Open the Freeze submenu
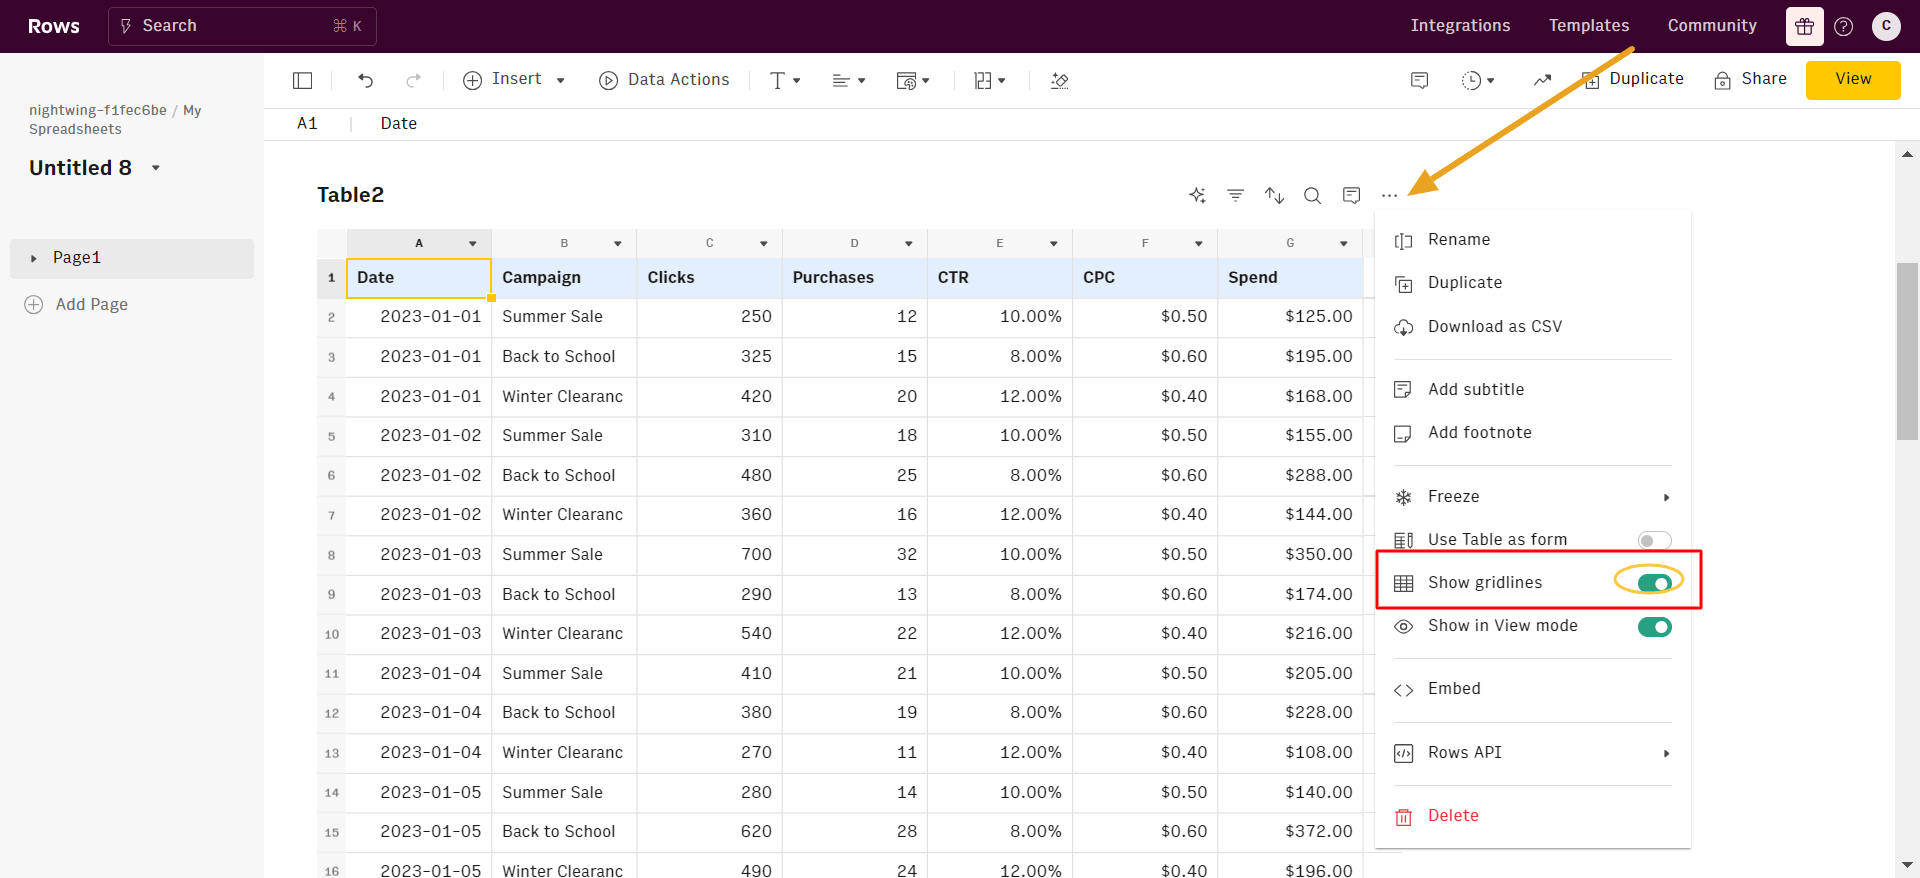This screenshot has width=1920, height=878. tap(1533, 497)
